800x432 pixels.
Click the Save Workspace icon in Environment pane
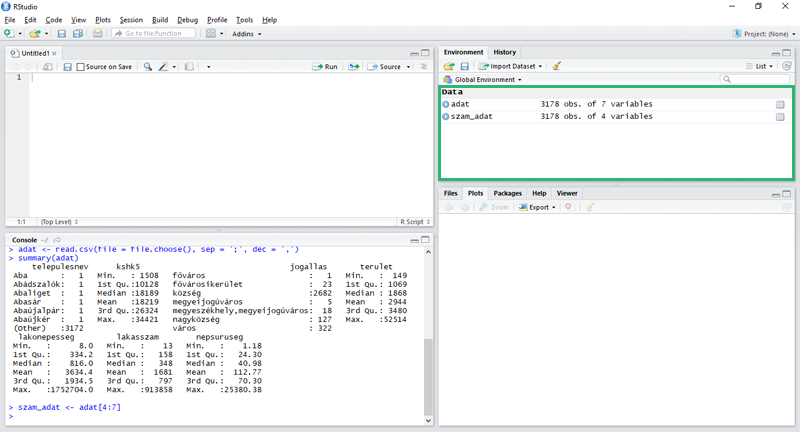click(465, 66)
